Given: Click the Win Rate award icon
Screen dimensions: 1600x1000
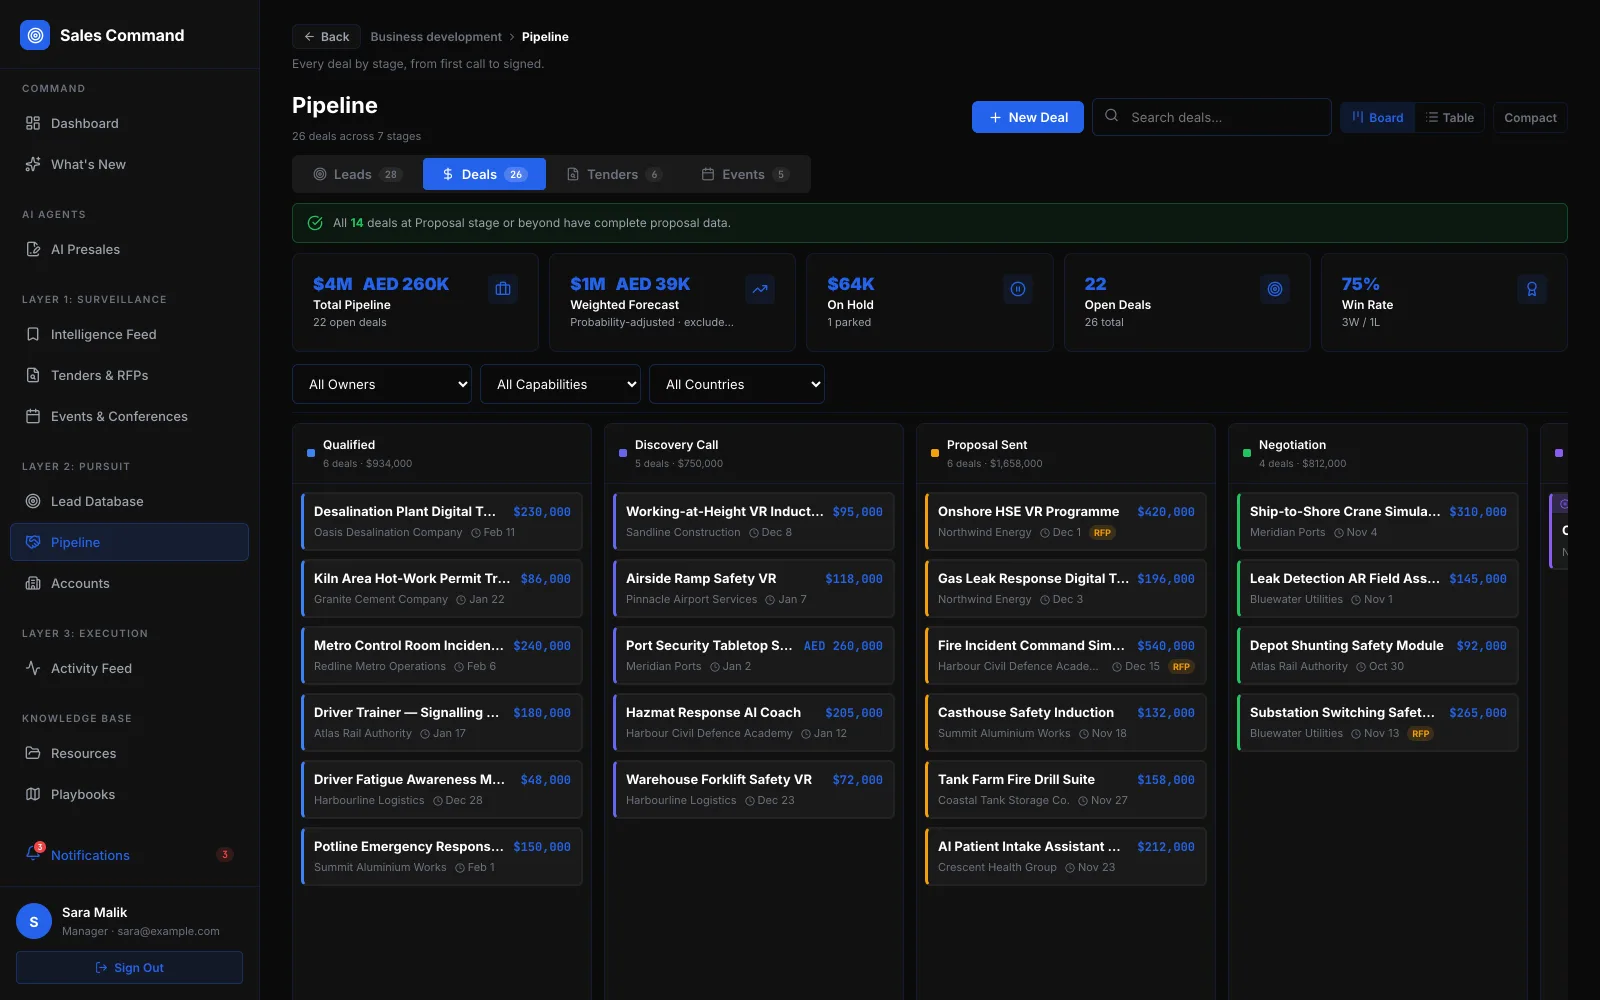Looking at the screenshot, I should (1532, 289).
